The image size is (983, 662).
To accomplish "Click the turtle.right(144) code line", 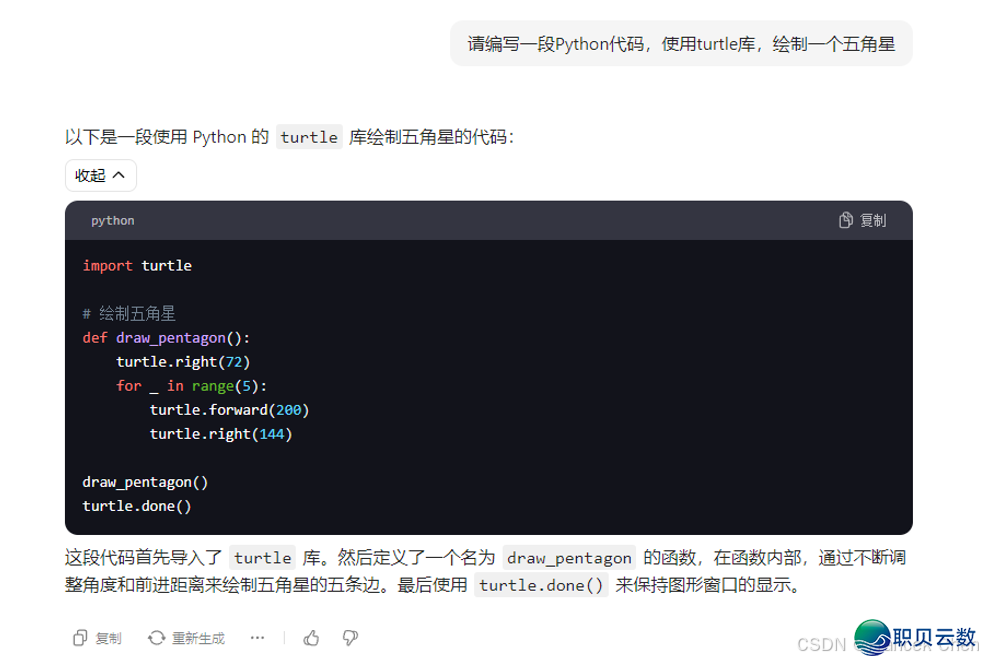I will (x=220, y=434).
